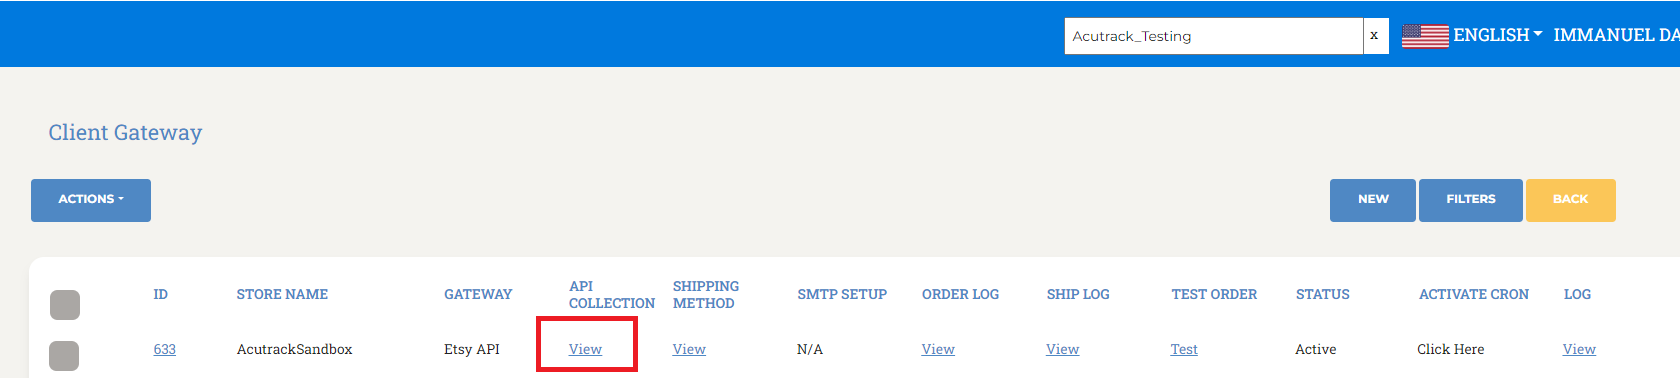This screenshot has height=378, width=1680.
Task: Check the box for store row 633
Action: (64, 356)
